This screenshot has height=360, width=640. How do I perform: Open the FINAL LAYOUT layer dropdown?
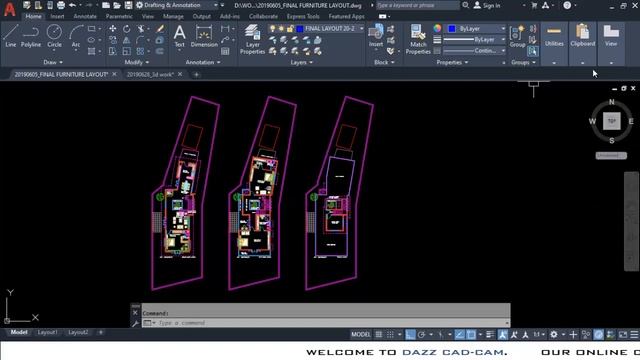click(362, 29)
